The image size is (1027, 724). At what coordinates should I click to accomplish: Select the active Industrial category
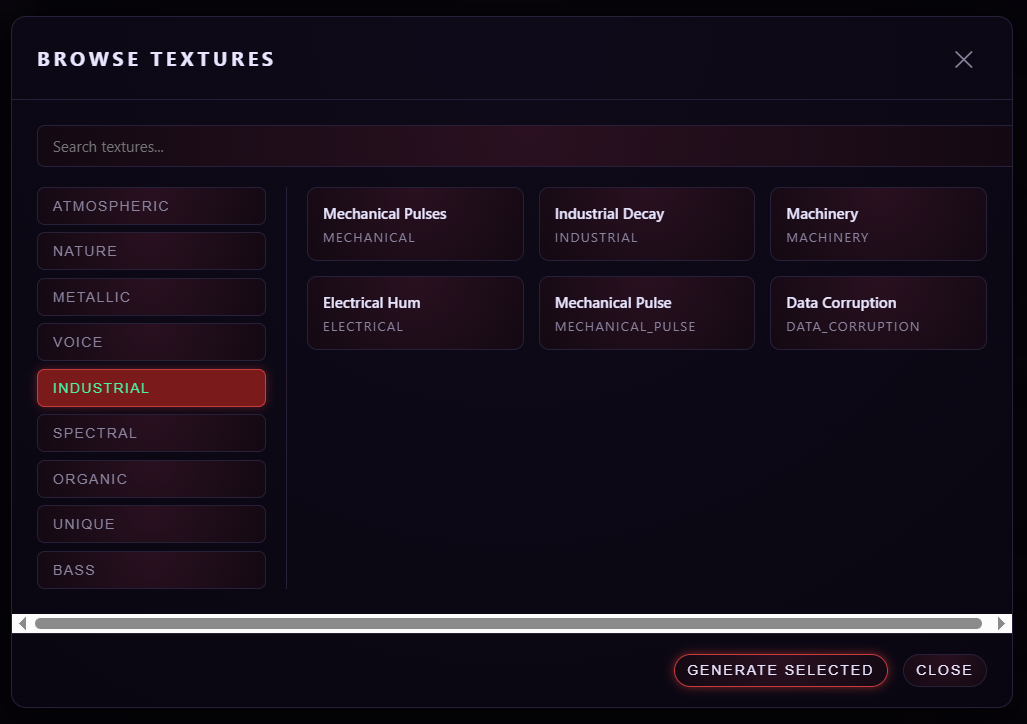pyautogui.click(x=151, y=388)
